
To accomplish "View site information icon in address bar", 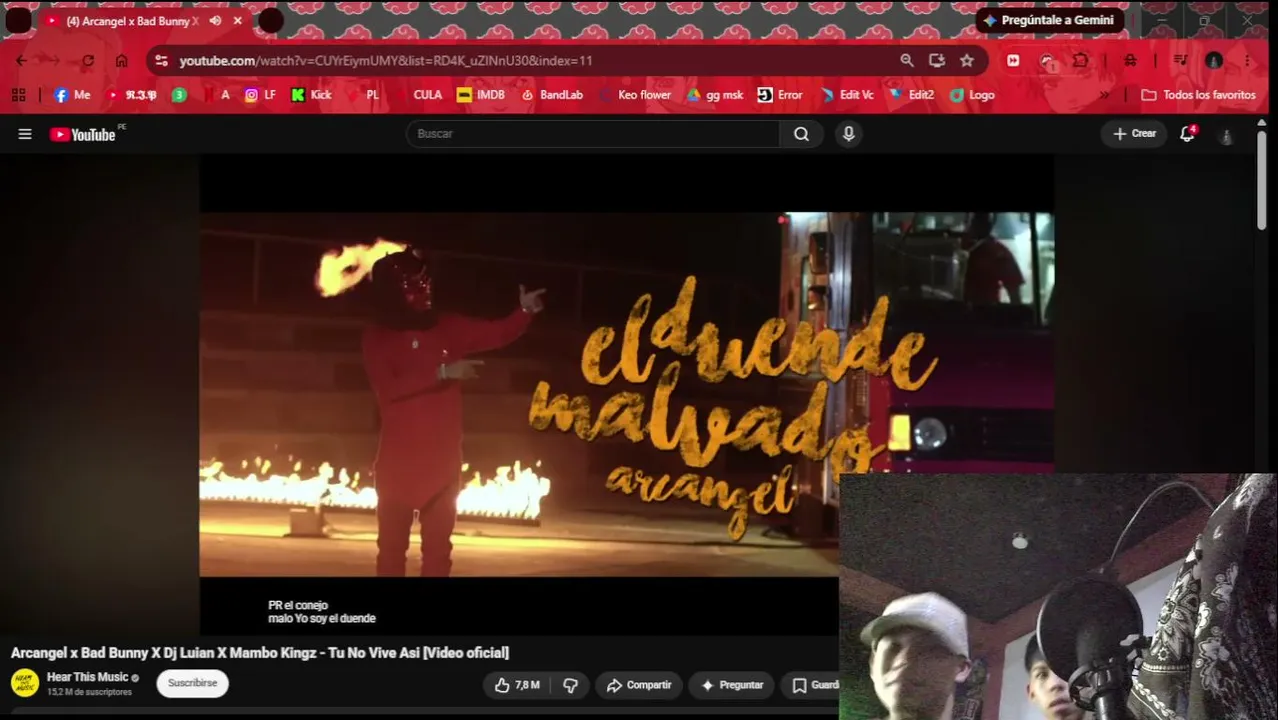I will point(162,60).
